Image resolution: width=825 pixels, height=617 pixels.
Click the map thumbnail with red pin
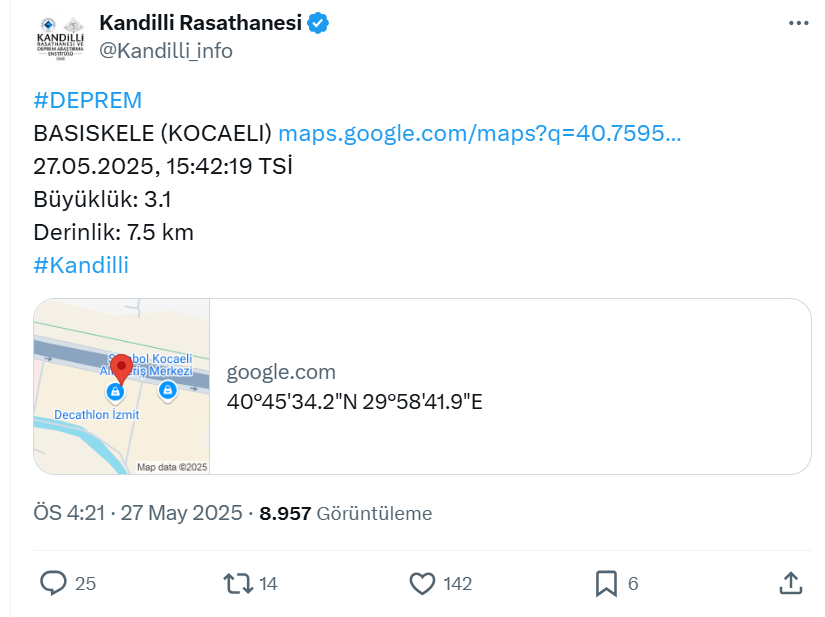coord(122,387)
